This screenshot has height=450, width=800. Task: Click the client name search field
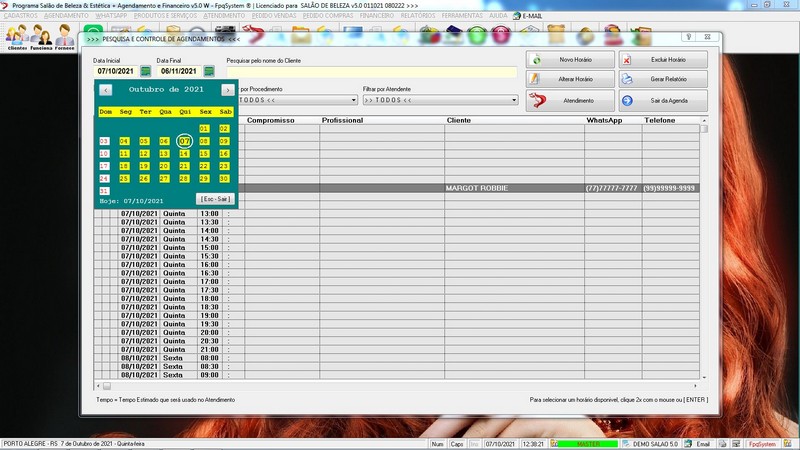[371, 71]
